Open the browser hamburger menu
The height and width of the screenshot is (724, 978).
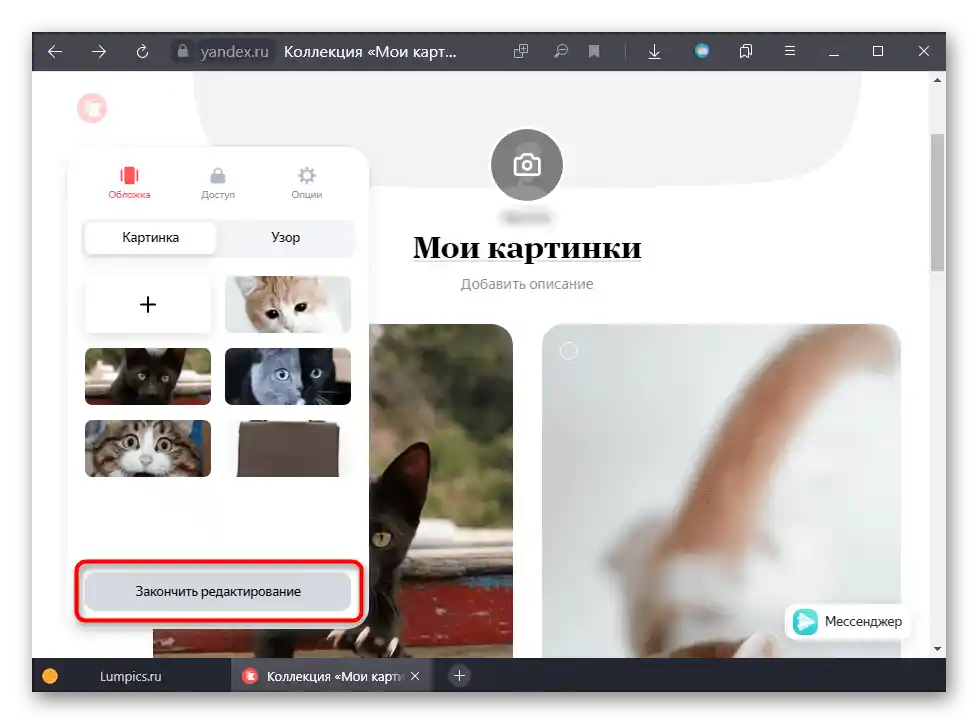point(790,51)
